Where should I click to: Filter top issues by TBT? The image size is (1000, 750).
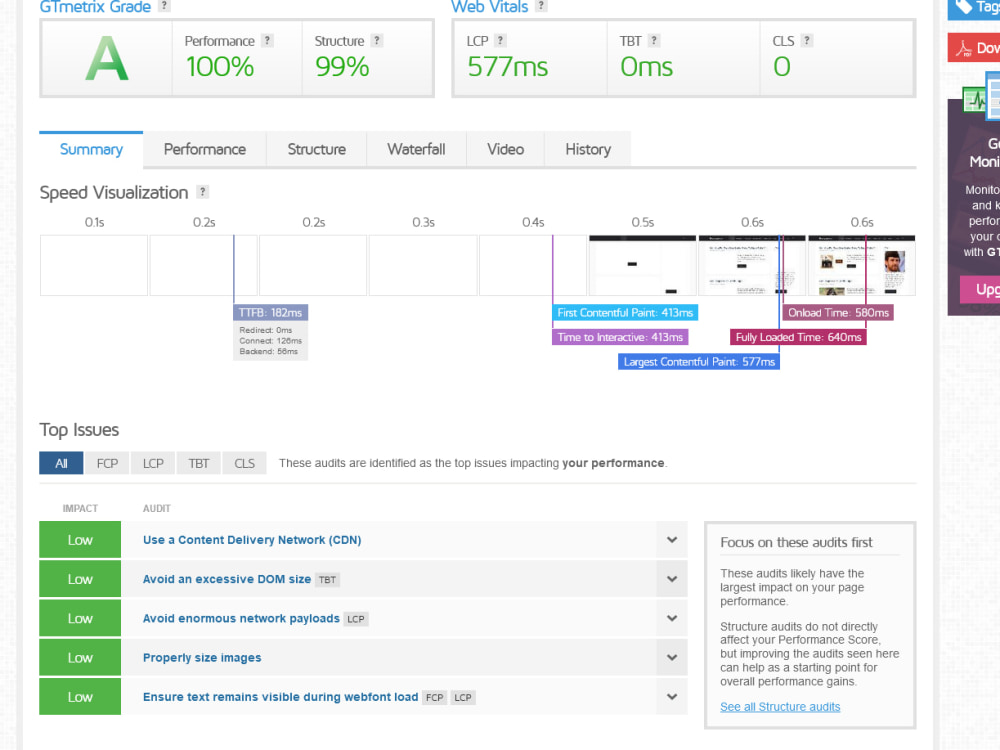[x=198, y=463]
